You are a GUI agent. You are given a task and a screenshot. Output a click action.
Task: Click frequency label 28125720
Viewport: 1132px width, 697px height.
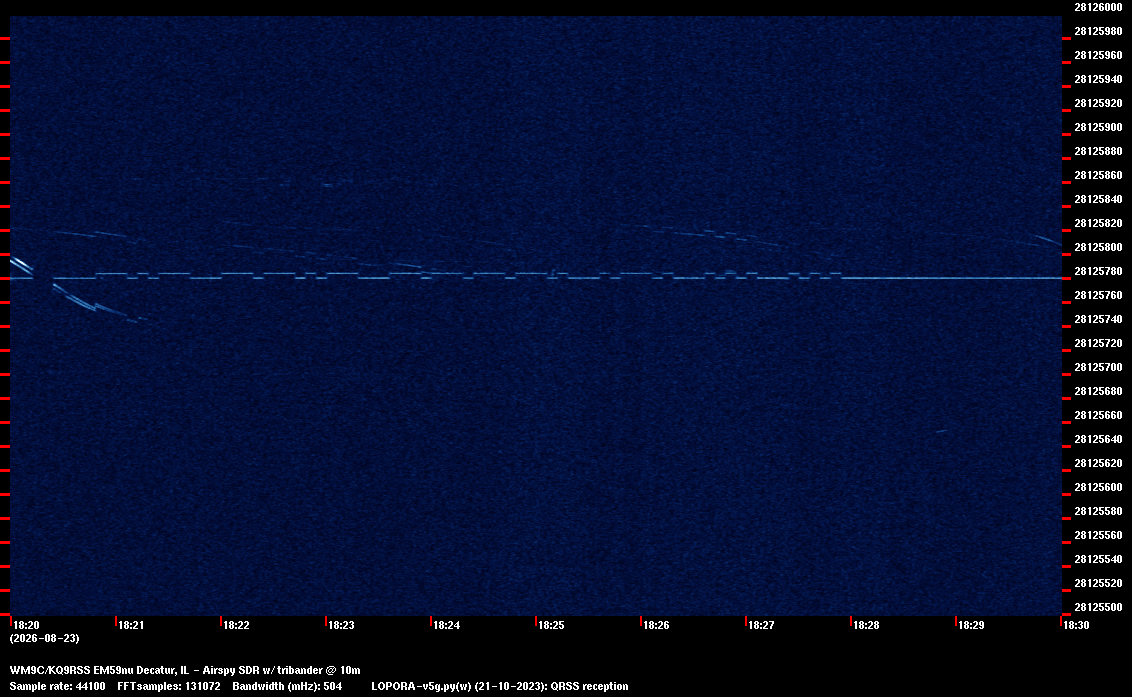[x=1098, y=343]
